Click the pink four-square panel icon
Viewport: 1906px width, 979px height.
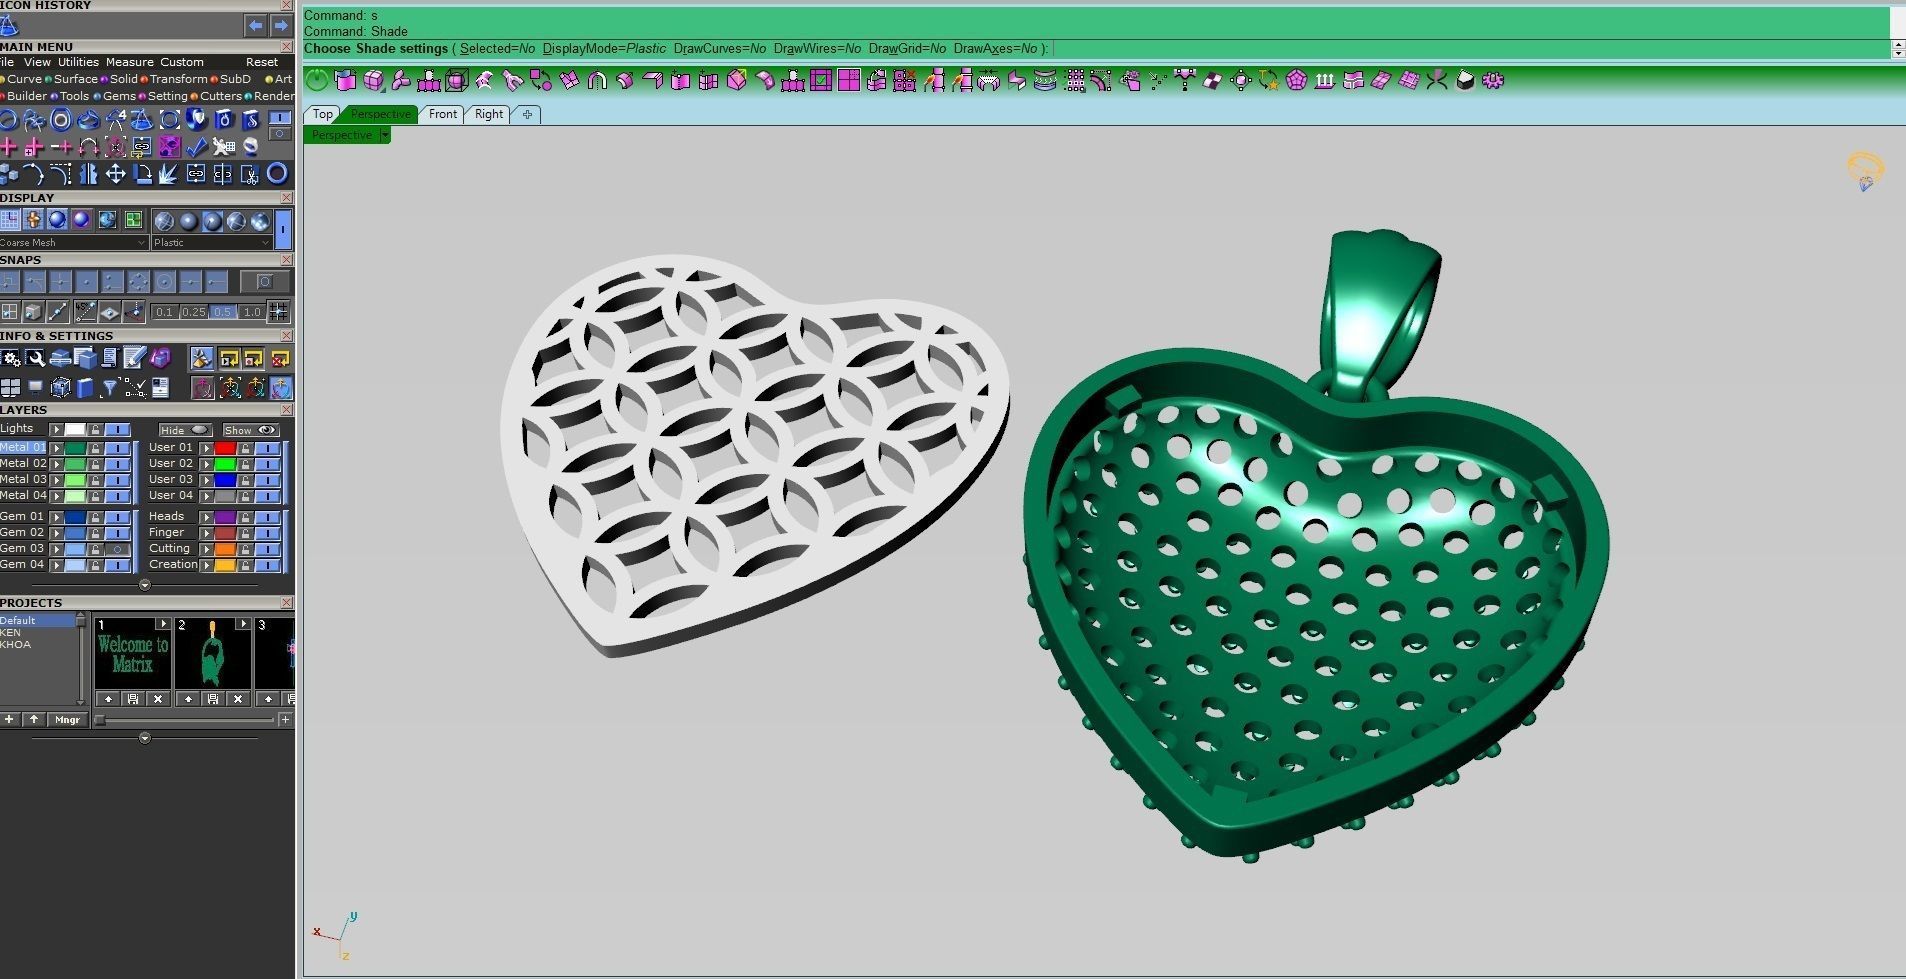(x=849, y=80)
